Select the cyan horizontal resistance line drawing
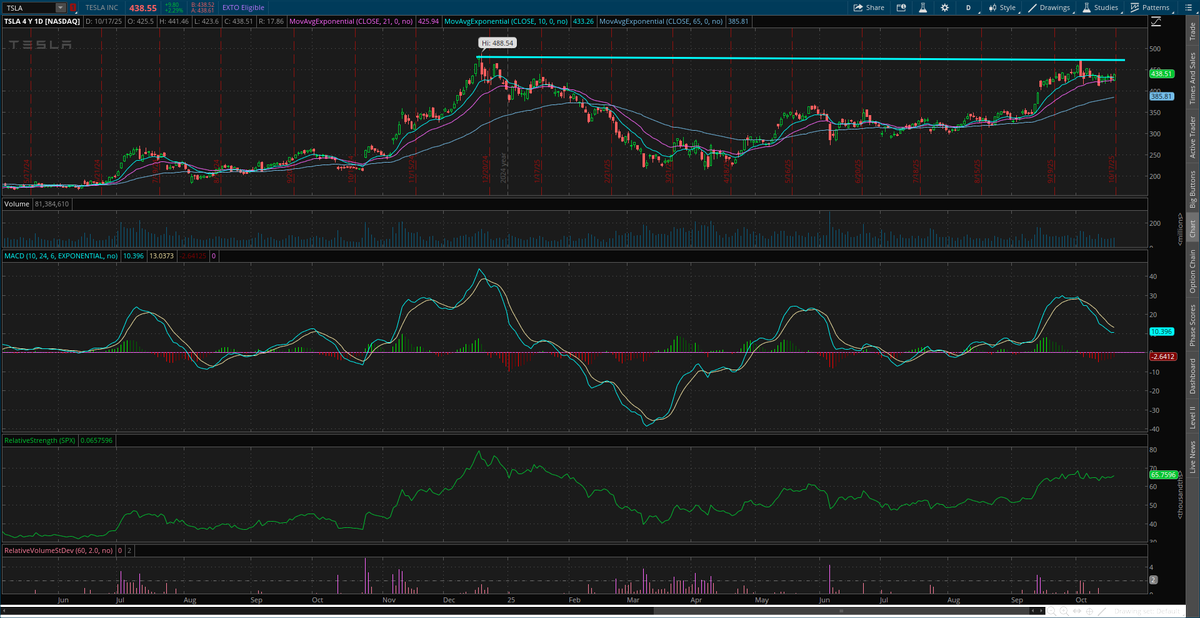Viewport: 1200px width, 618px height. pos(800,59)
